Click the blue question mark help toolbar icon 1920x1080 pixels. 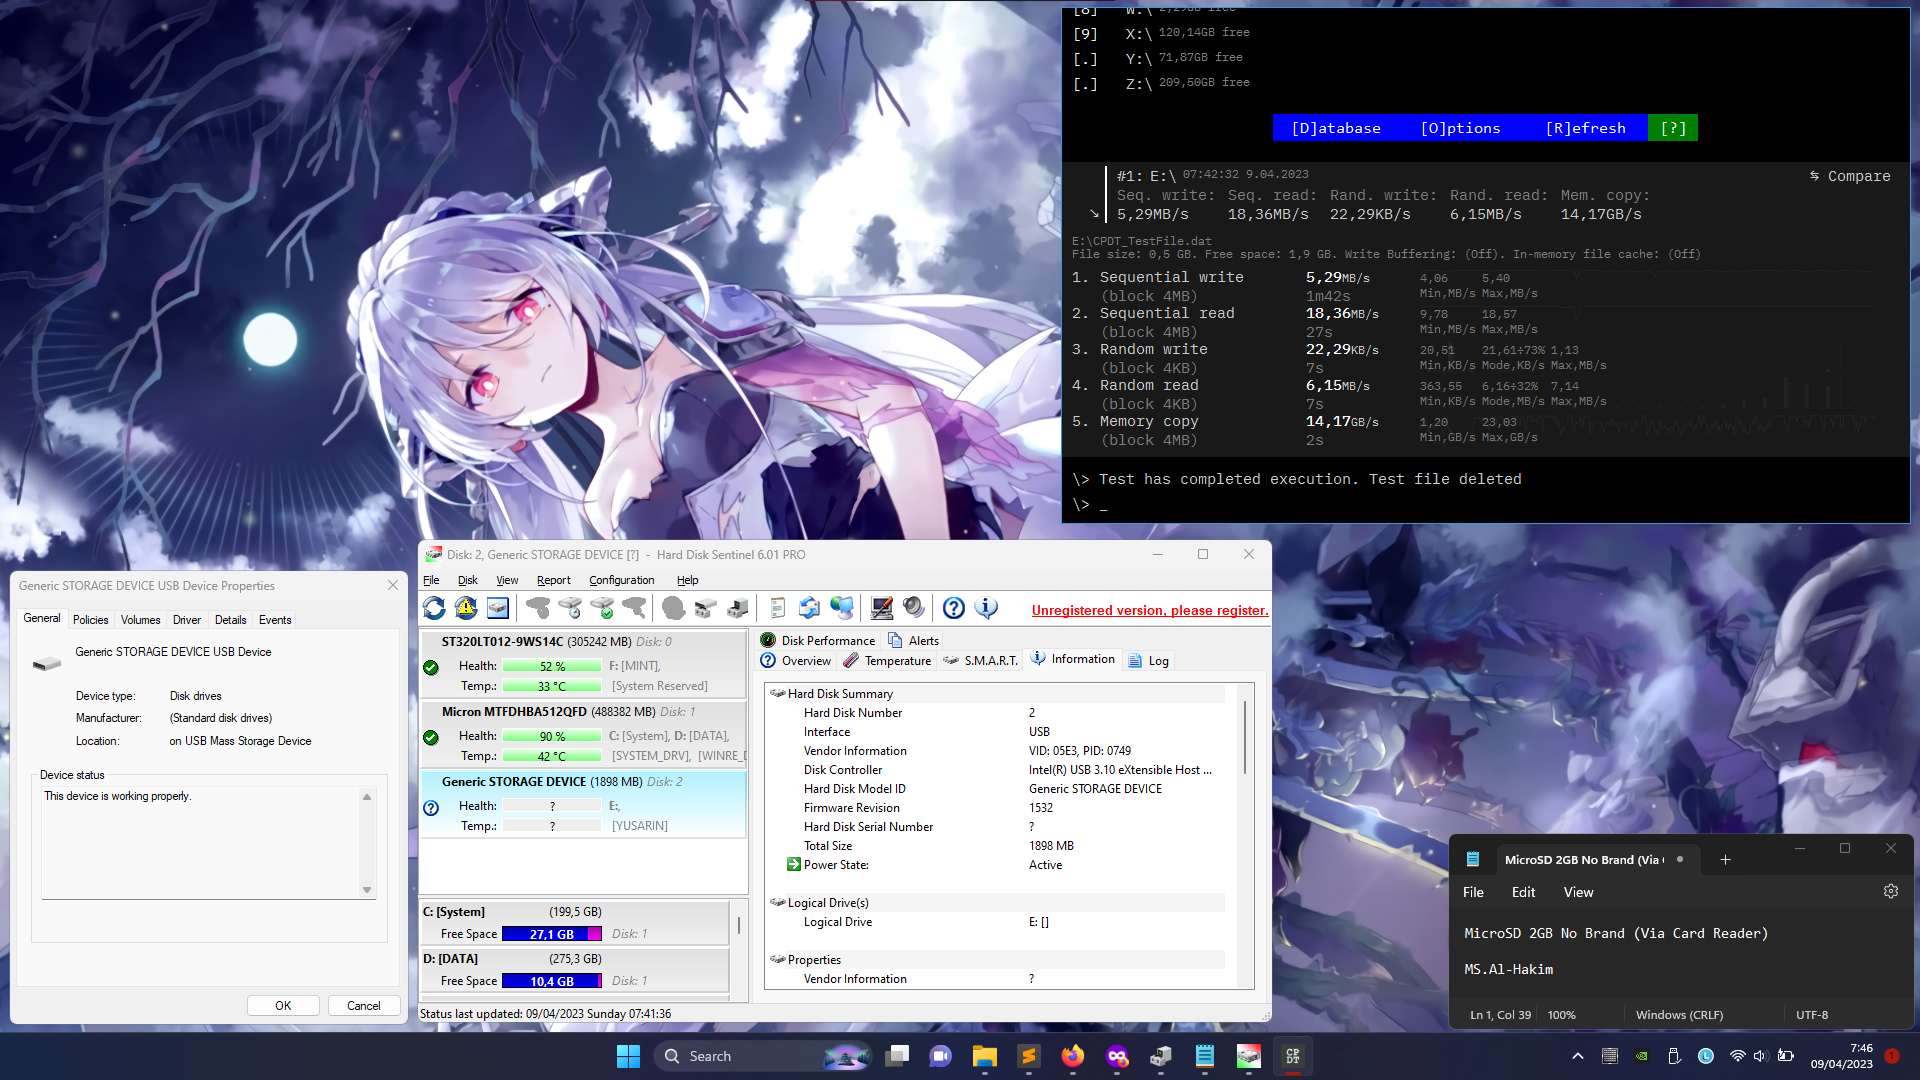(x=954, y=608)
